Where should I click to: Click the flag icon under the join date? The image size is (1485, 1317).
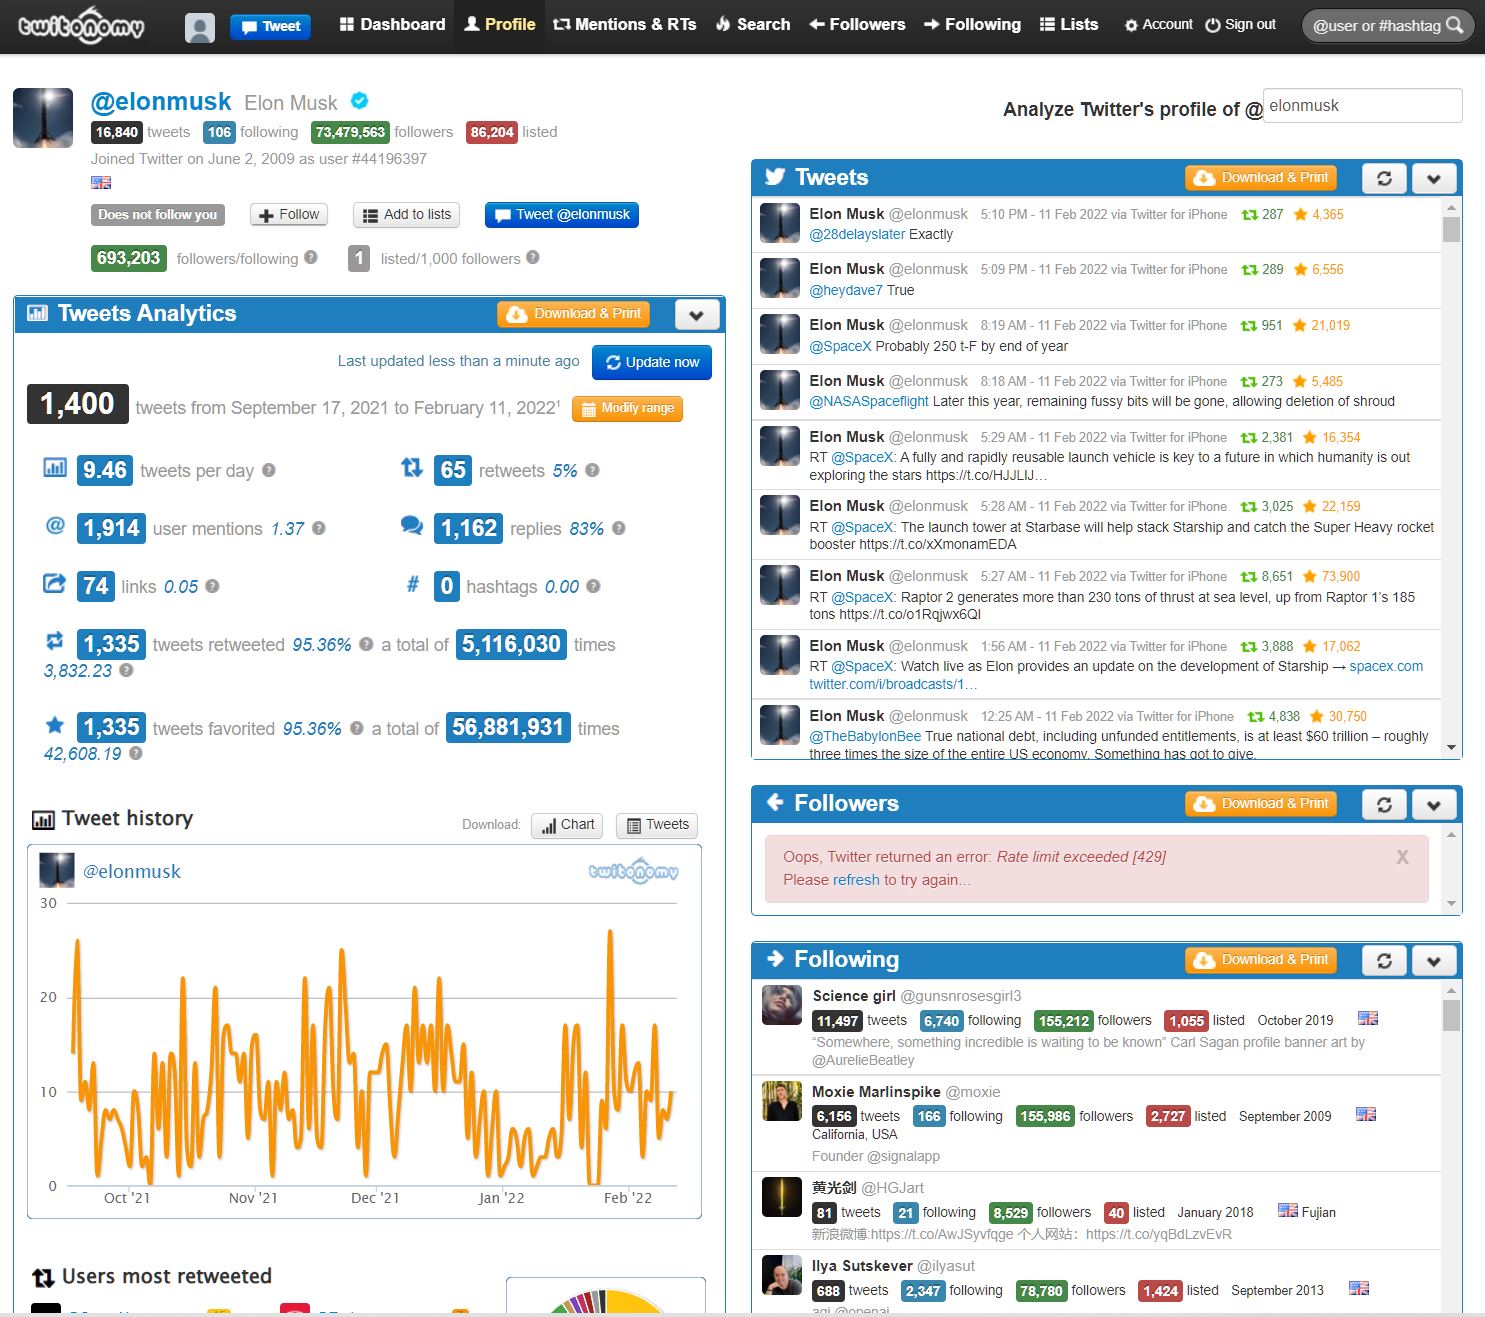(101, 182)
